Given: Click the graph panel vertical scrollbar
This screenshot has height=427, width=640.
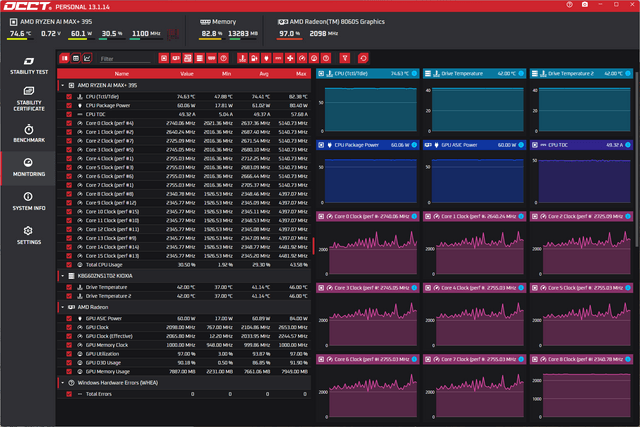Looking at the screenshot, I should point(637,161).
